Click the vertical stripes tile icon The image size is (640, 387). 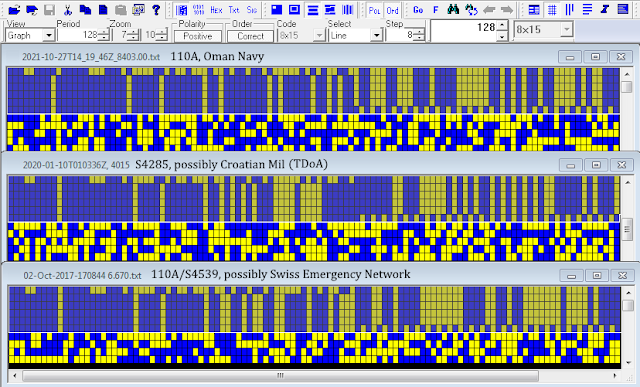click(347, 10)
